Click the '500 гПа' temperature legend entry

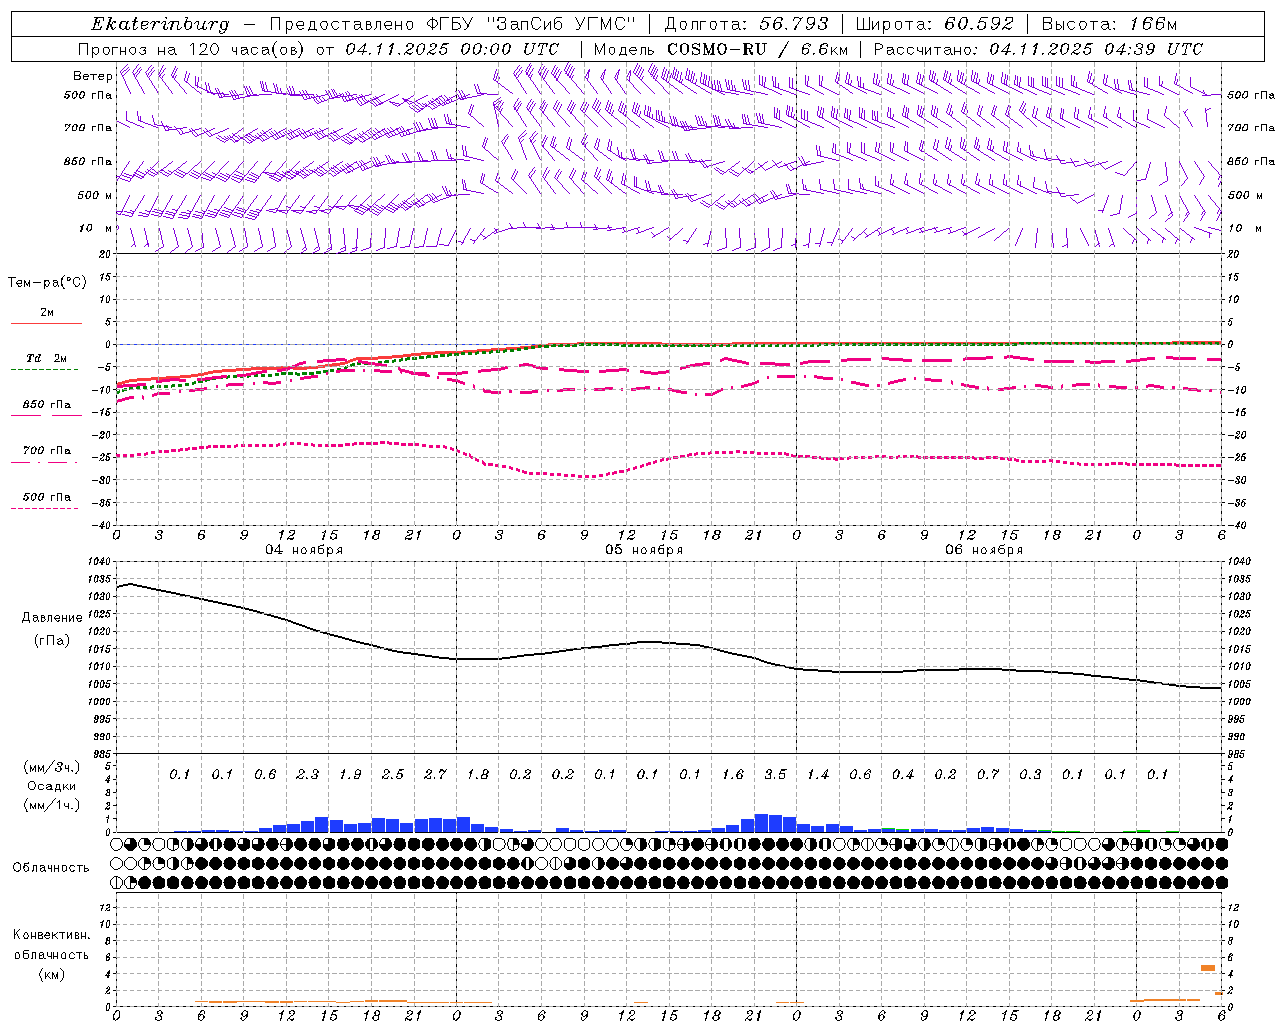pyautogui.click(x=46, y=497)
